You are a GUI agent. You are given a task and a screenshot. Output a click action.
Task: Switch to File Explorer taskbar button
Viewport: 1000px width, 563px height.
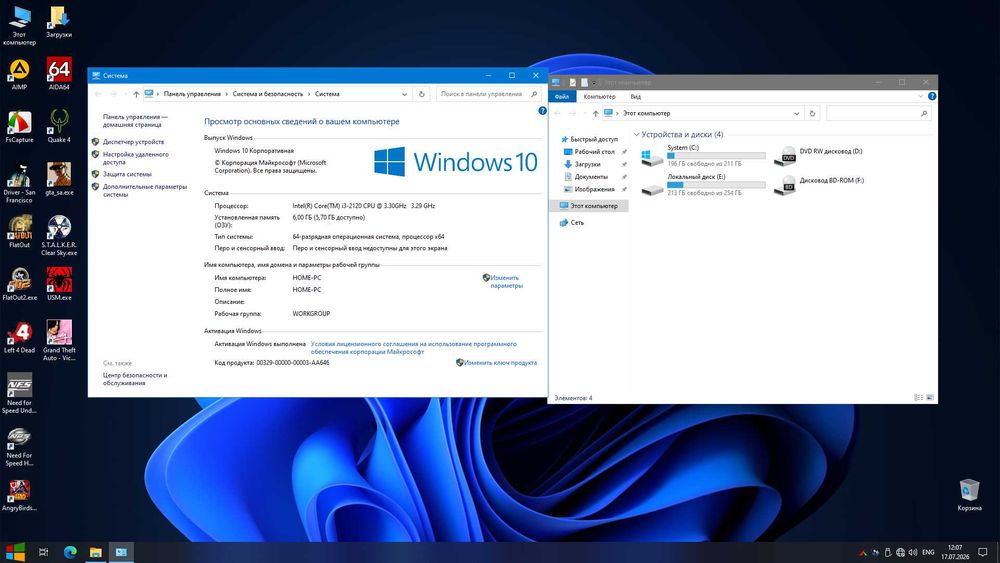pos(95,552)
